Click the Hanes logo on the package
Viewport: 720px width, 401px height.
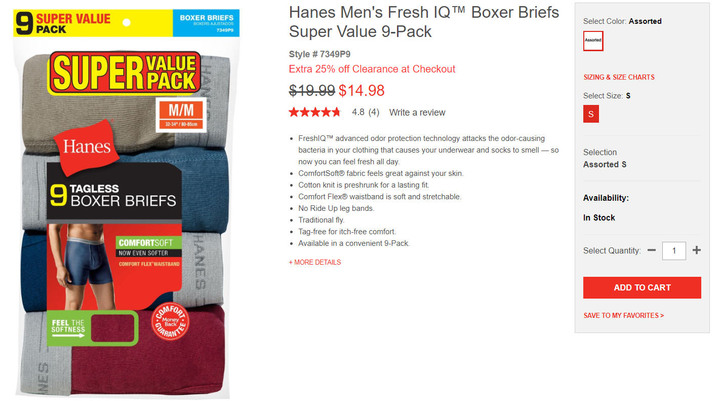86,147
